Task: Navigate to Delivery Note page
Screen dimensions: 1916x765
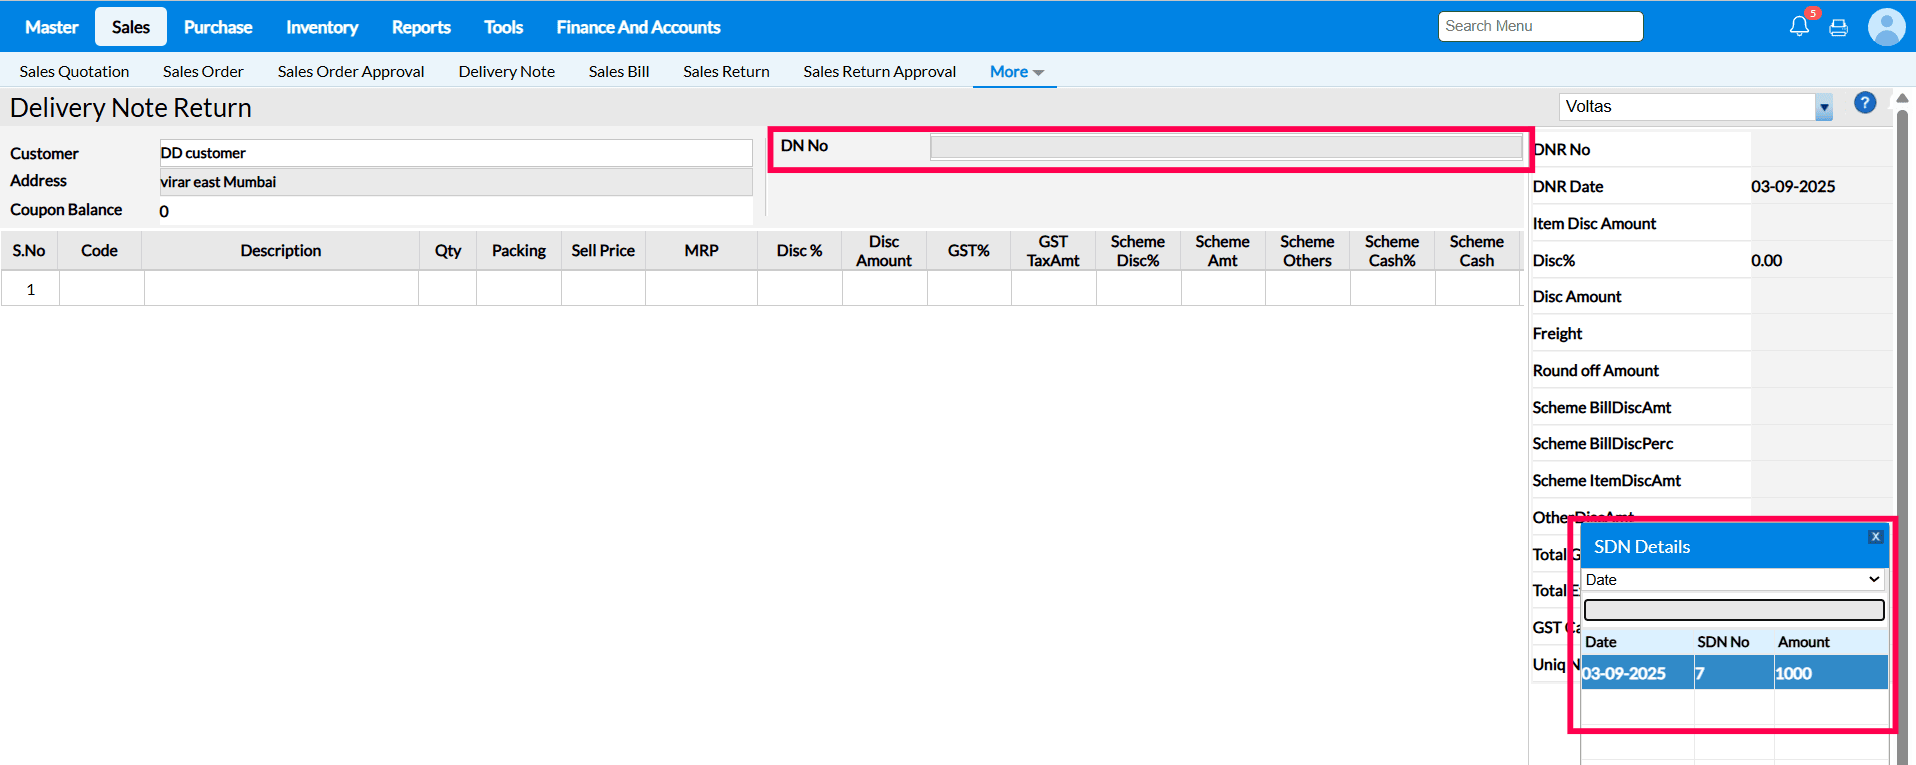Action: click(506, 72)
